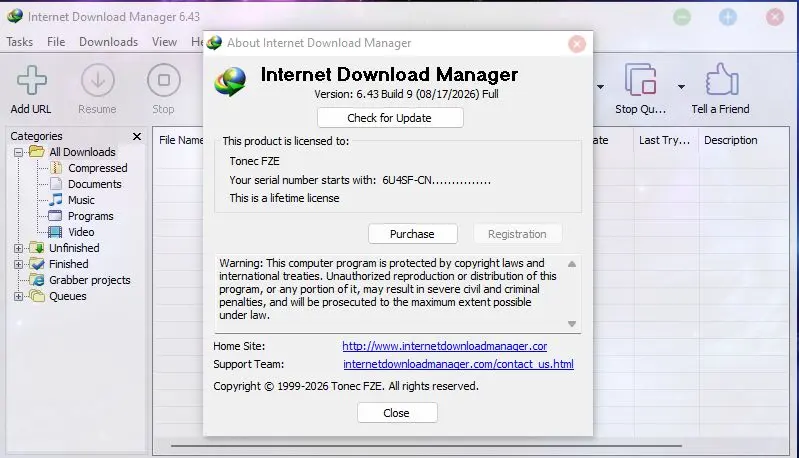The image size is (799, 458).
Task: Expand the Queues tree node
Action: point(18,296)
